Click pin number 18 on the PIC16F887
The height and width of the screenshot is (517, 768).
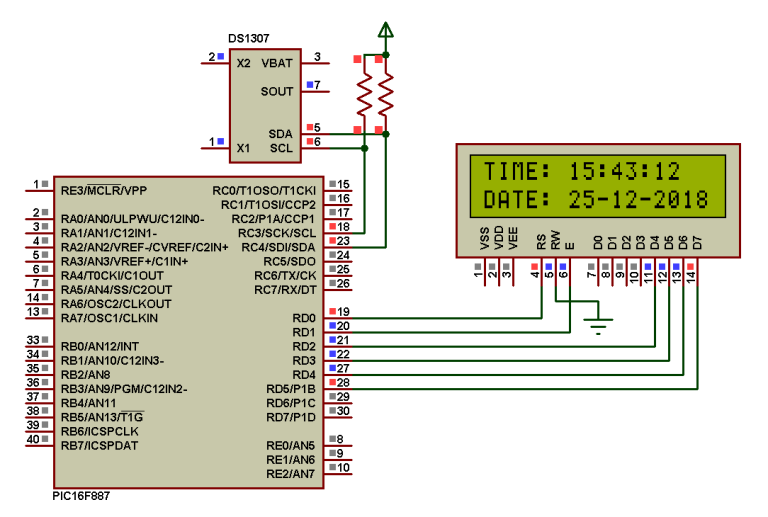click(343, 227)
